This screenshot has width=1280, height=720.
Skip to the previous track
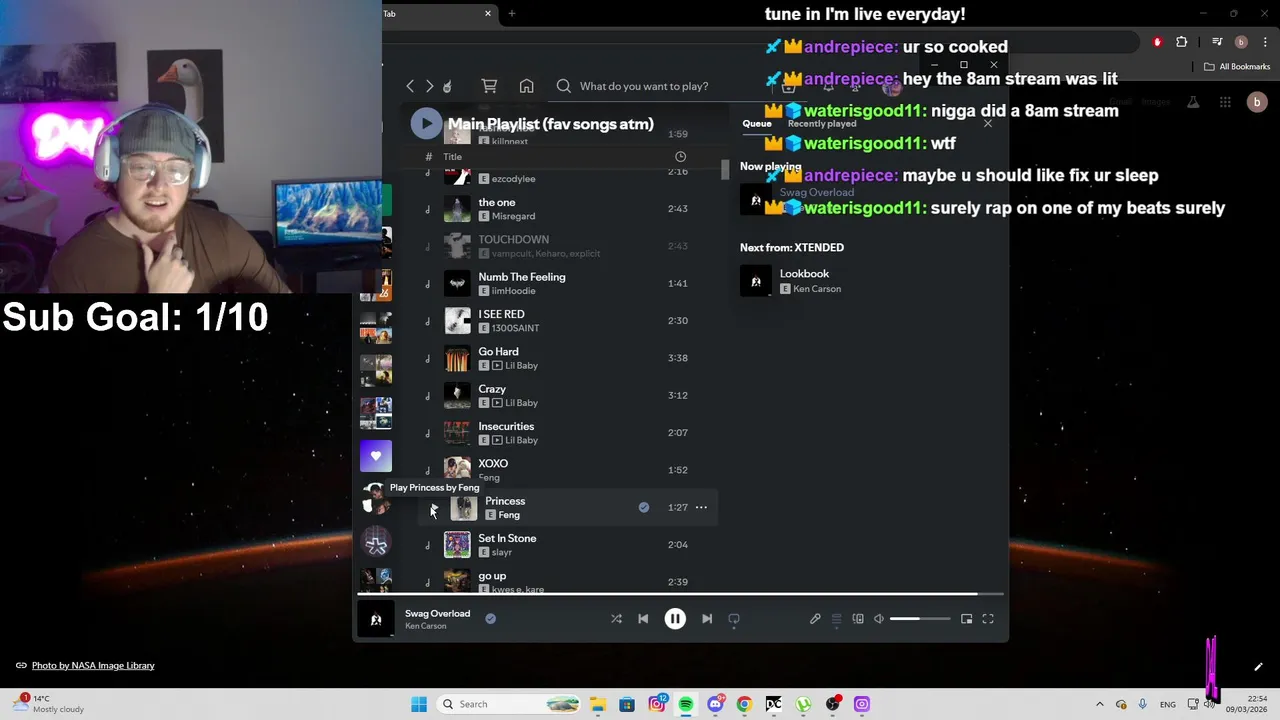[x=643, y=619]
